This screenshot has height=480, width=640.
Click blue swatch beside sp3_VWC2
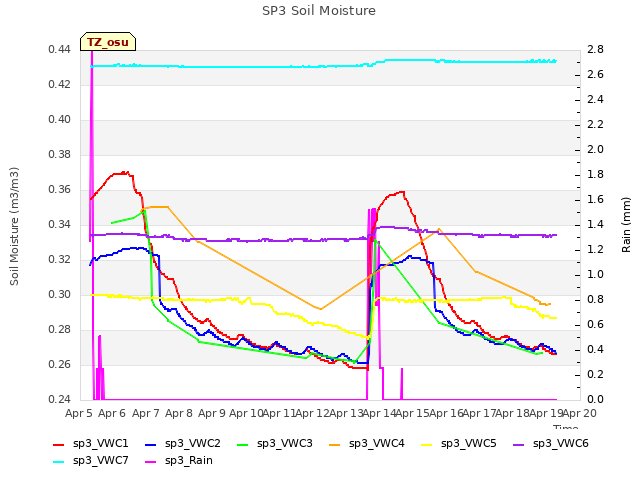[151, 444]
